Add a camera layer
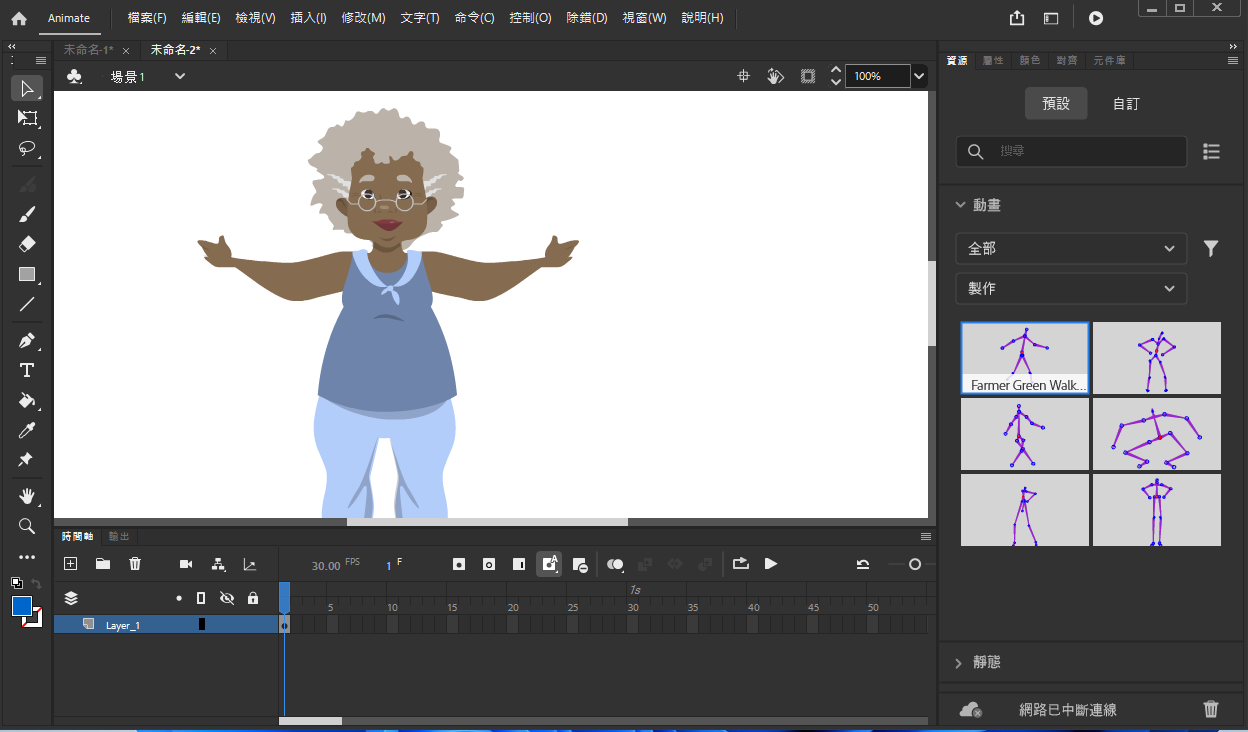 (186, 564)
